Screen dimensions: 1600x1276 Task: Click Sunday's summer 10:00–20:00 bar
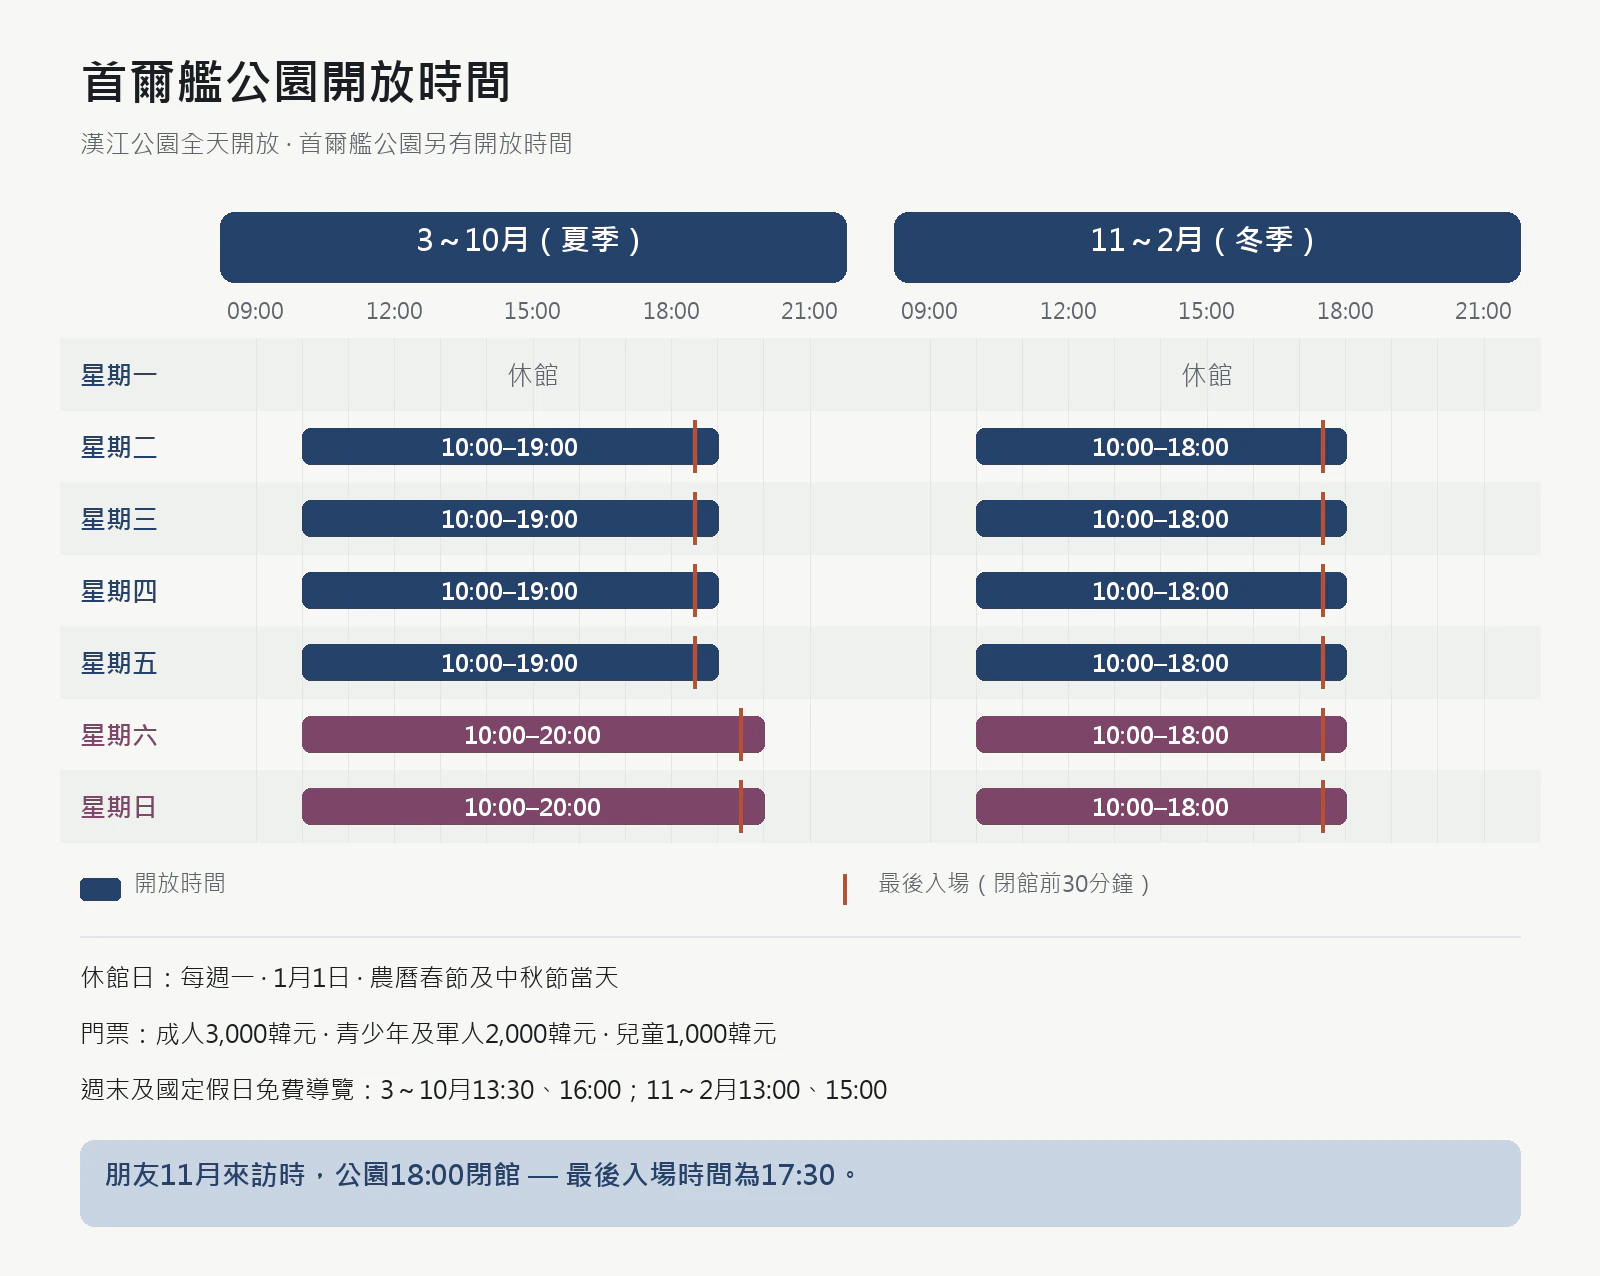point(533,807)
